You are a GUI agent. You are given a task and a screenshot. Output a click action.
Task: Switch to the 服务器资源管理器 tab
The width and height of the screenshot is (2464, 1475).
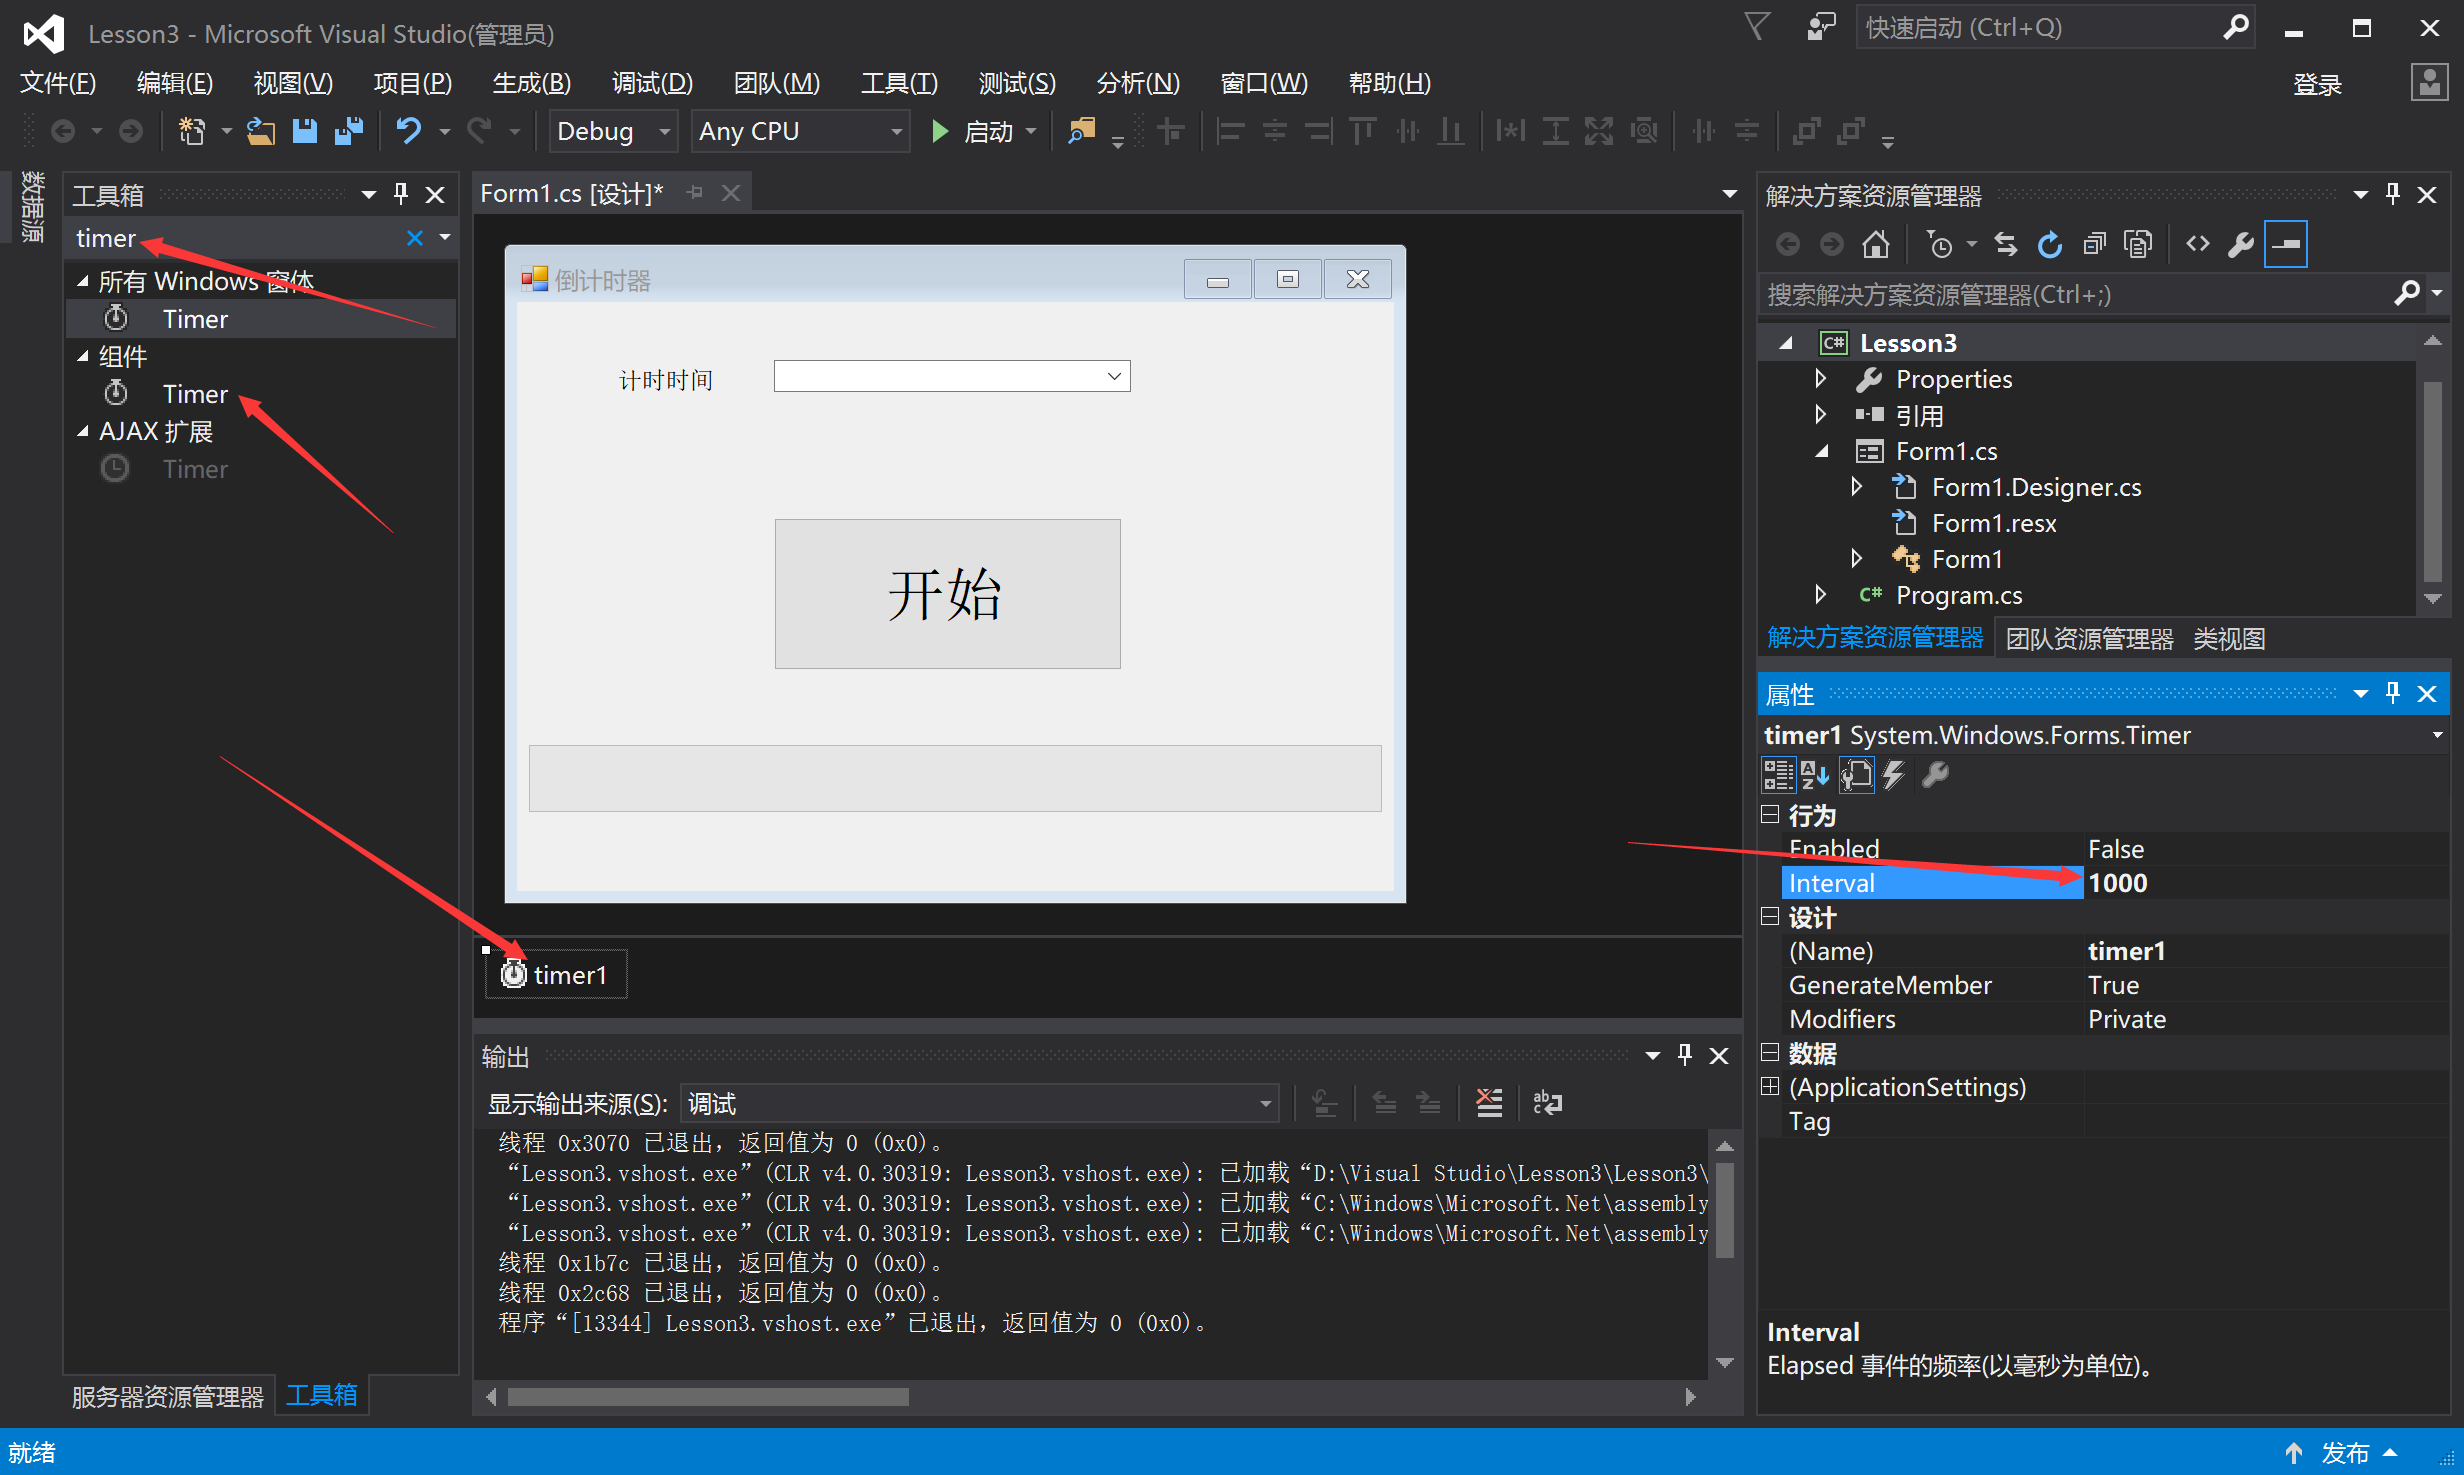tap(167, 1396)
